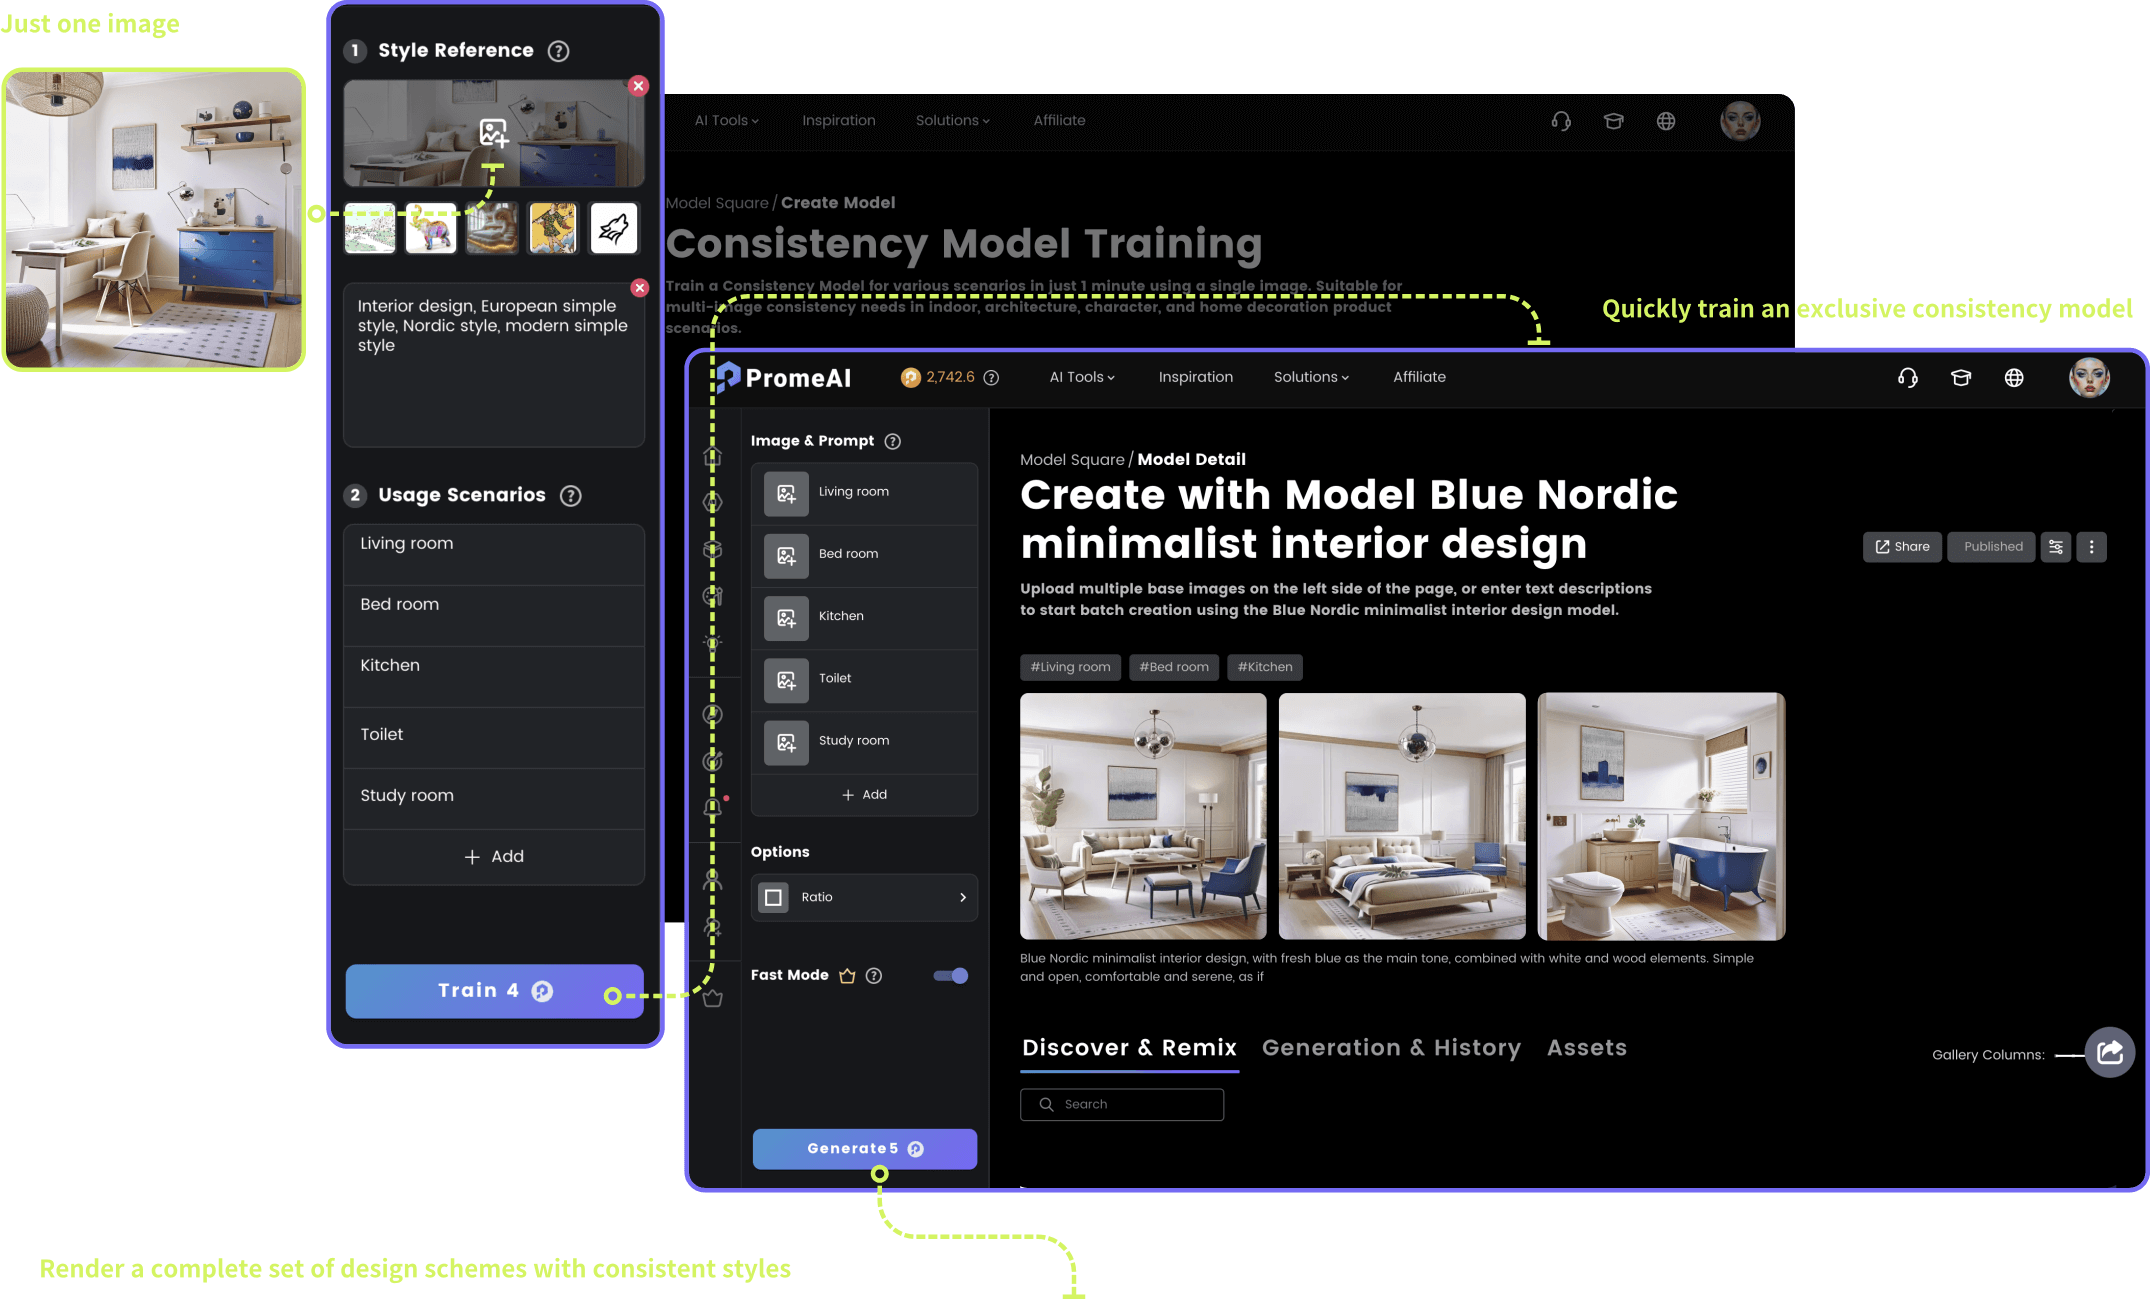Screen dimensions: 2151x1299
Task: Open Solutions menu in back window
Action: click(952, 121)
